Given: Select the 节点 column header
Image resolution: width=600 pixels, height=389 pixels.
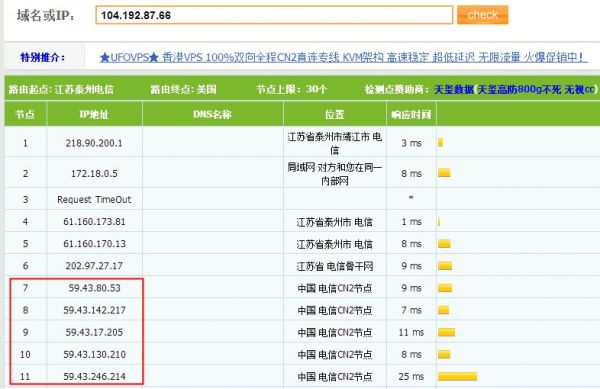Looking at the screenshot, I should [25, 114].
